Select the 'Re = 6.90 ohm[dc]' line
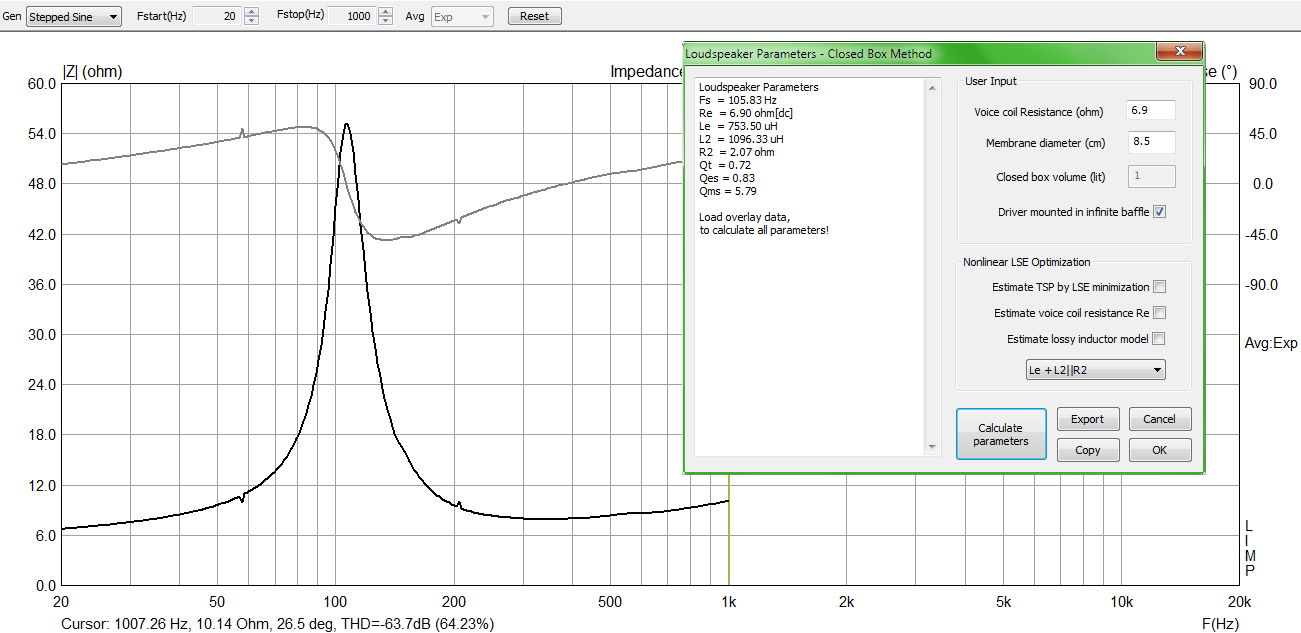The height and width of the screenshot is (633, 1301). tap(746, 113)
